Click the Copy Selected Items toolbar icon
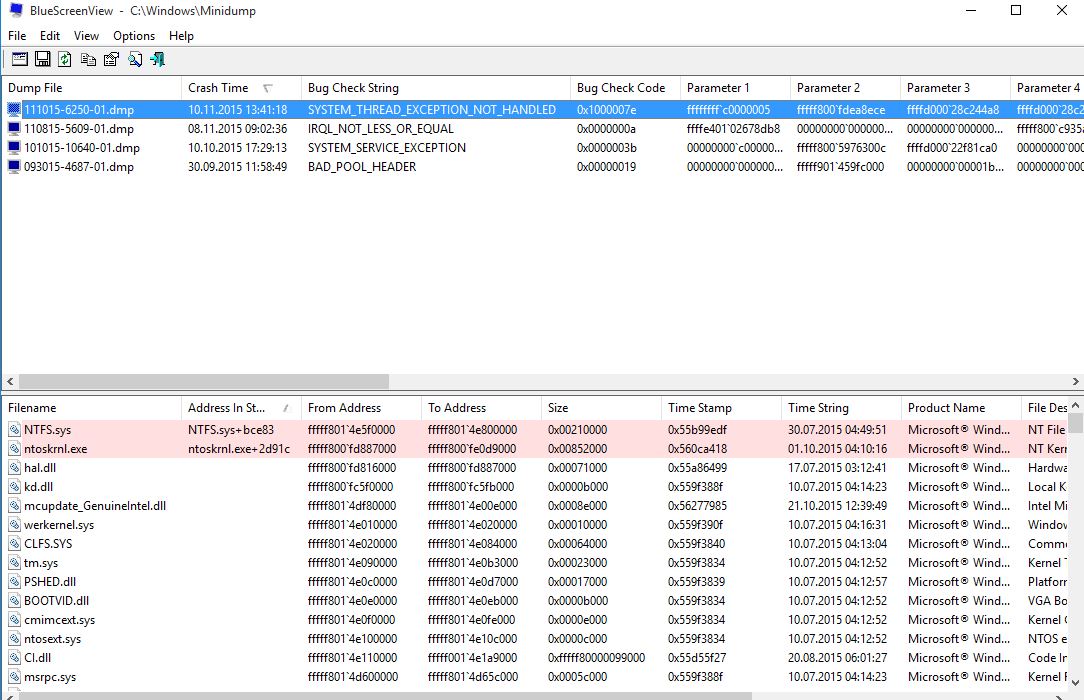 [88, 59]
